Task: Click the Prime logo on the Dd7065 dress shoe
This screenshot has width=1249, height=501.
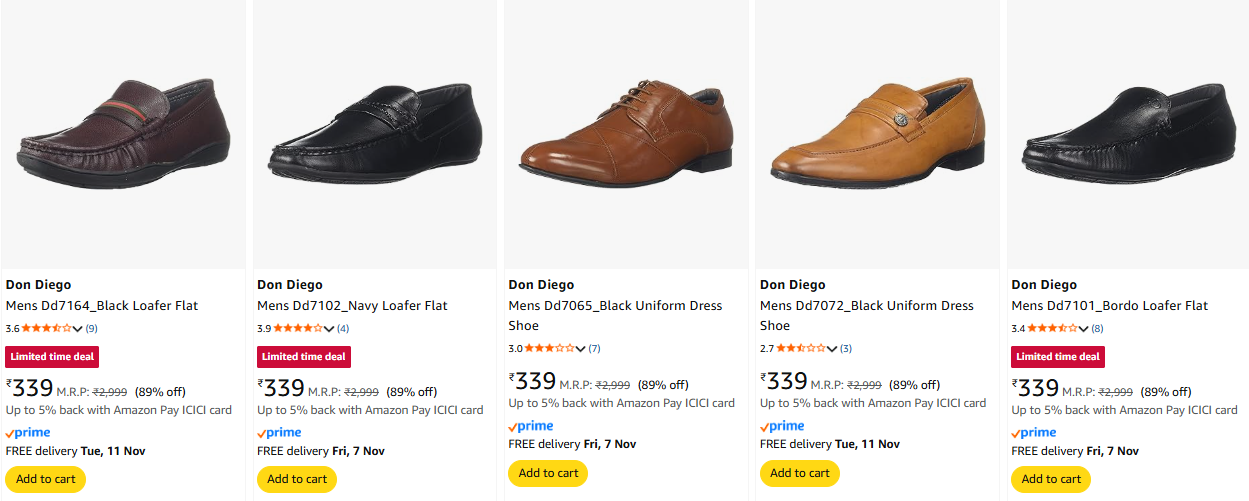Action: pos(531,426)
